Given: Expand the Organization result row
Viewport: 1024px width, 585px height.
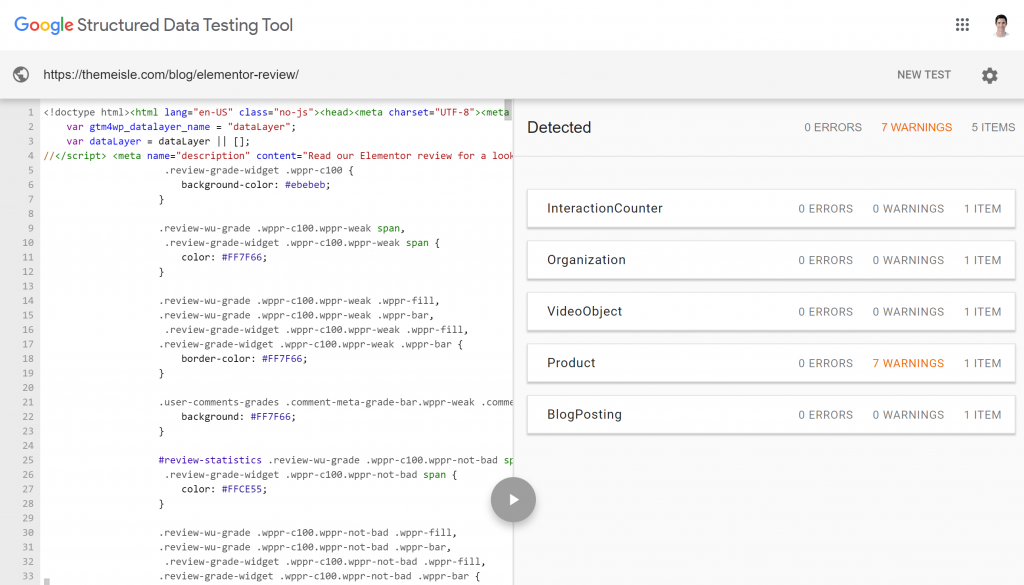Looking at the screenshot, I should pyautogui.click(x=586, y=260).
